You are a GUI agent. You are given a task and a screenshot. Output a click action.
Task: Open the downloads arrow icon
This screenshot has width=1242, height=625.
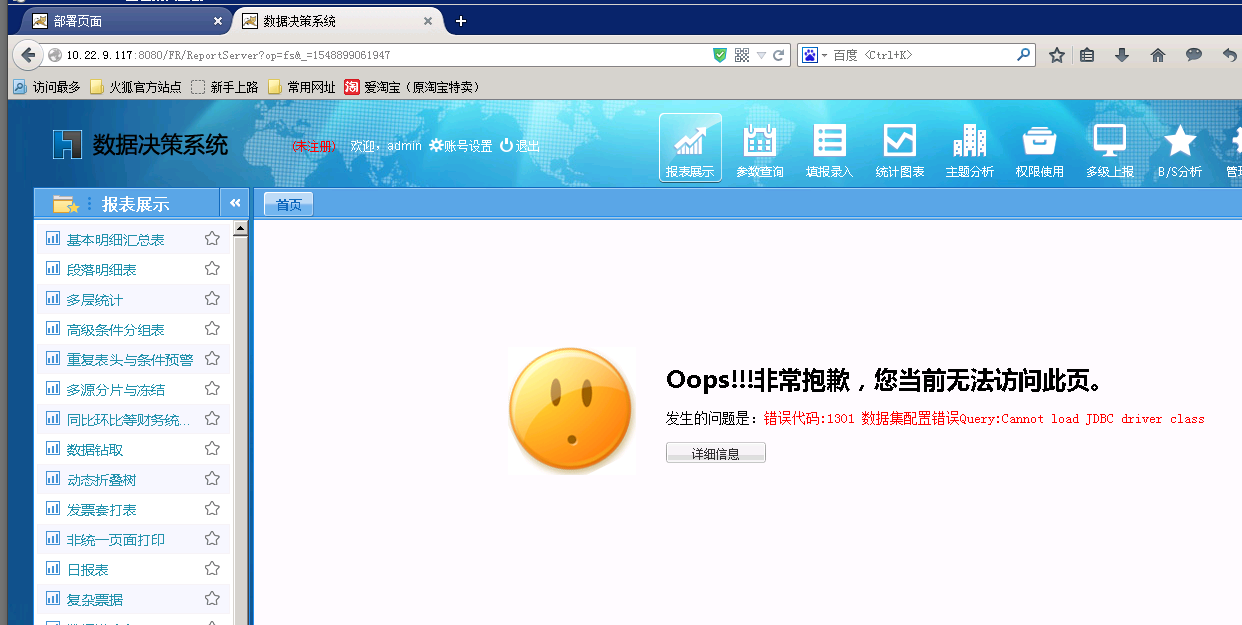pos(1122,55)
